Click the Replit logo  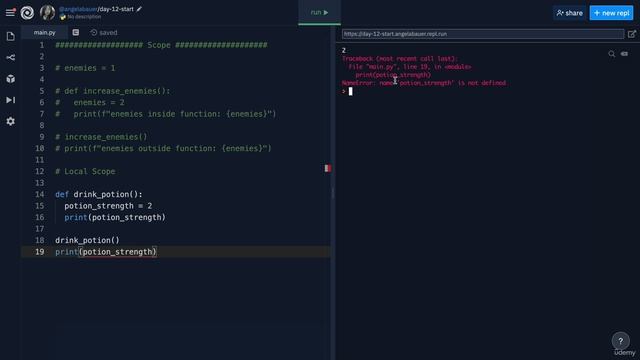pos(27,13)
